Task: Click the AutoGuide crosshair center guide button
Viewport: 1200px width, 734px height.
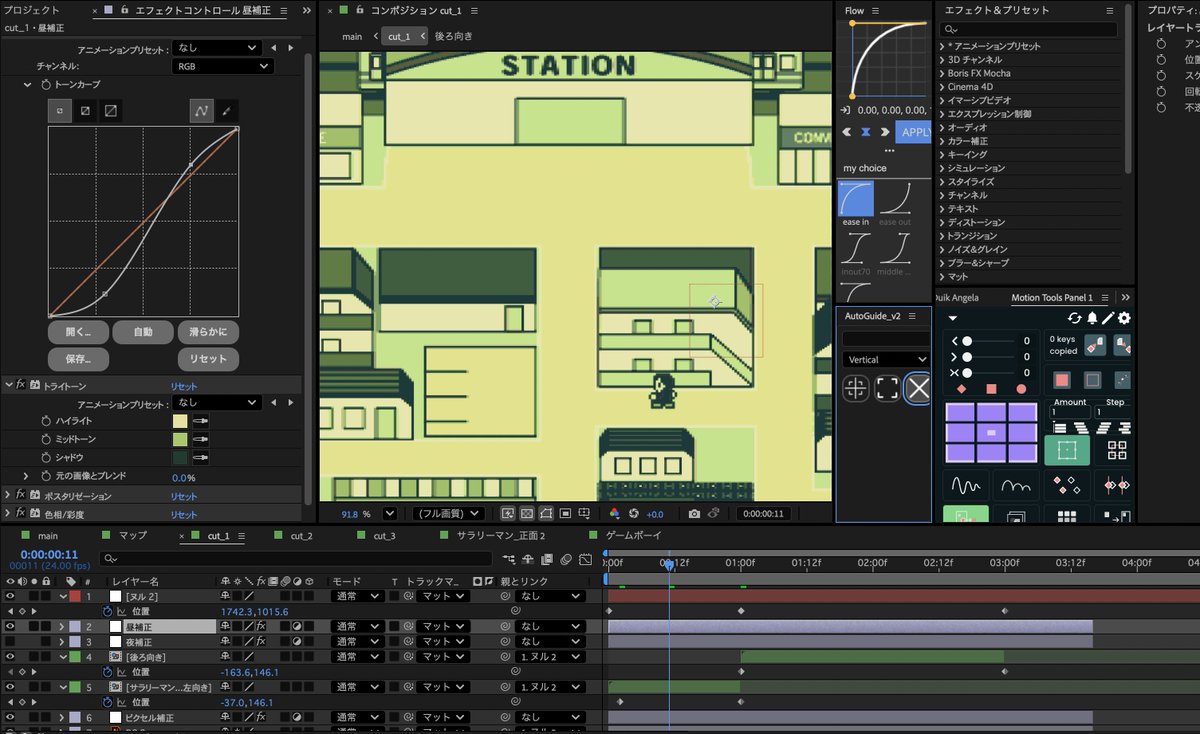Action: click(x=856, y=388)
